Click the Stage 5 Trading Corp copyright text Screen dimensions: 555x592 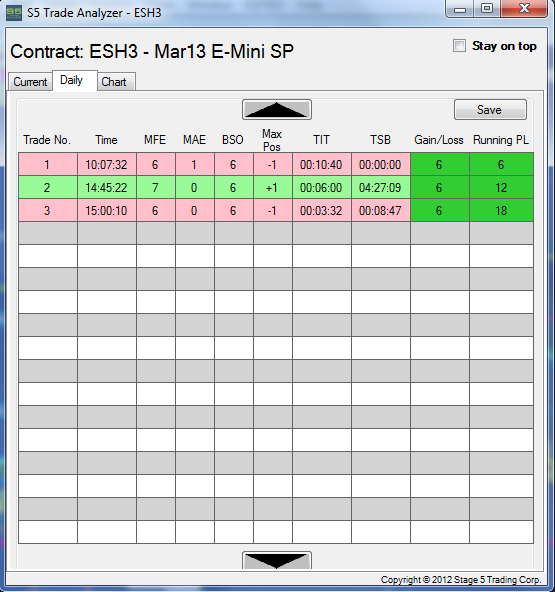coord(461,580)
